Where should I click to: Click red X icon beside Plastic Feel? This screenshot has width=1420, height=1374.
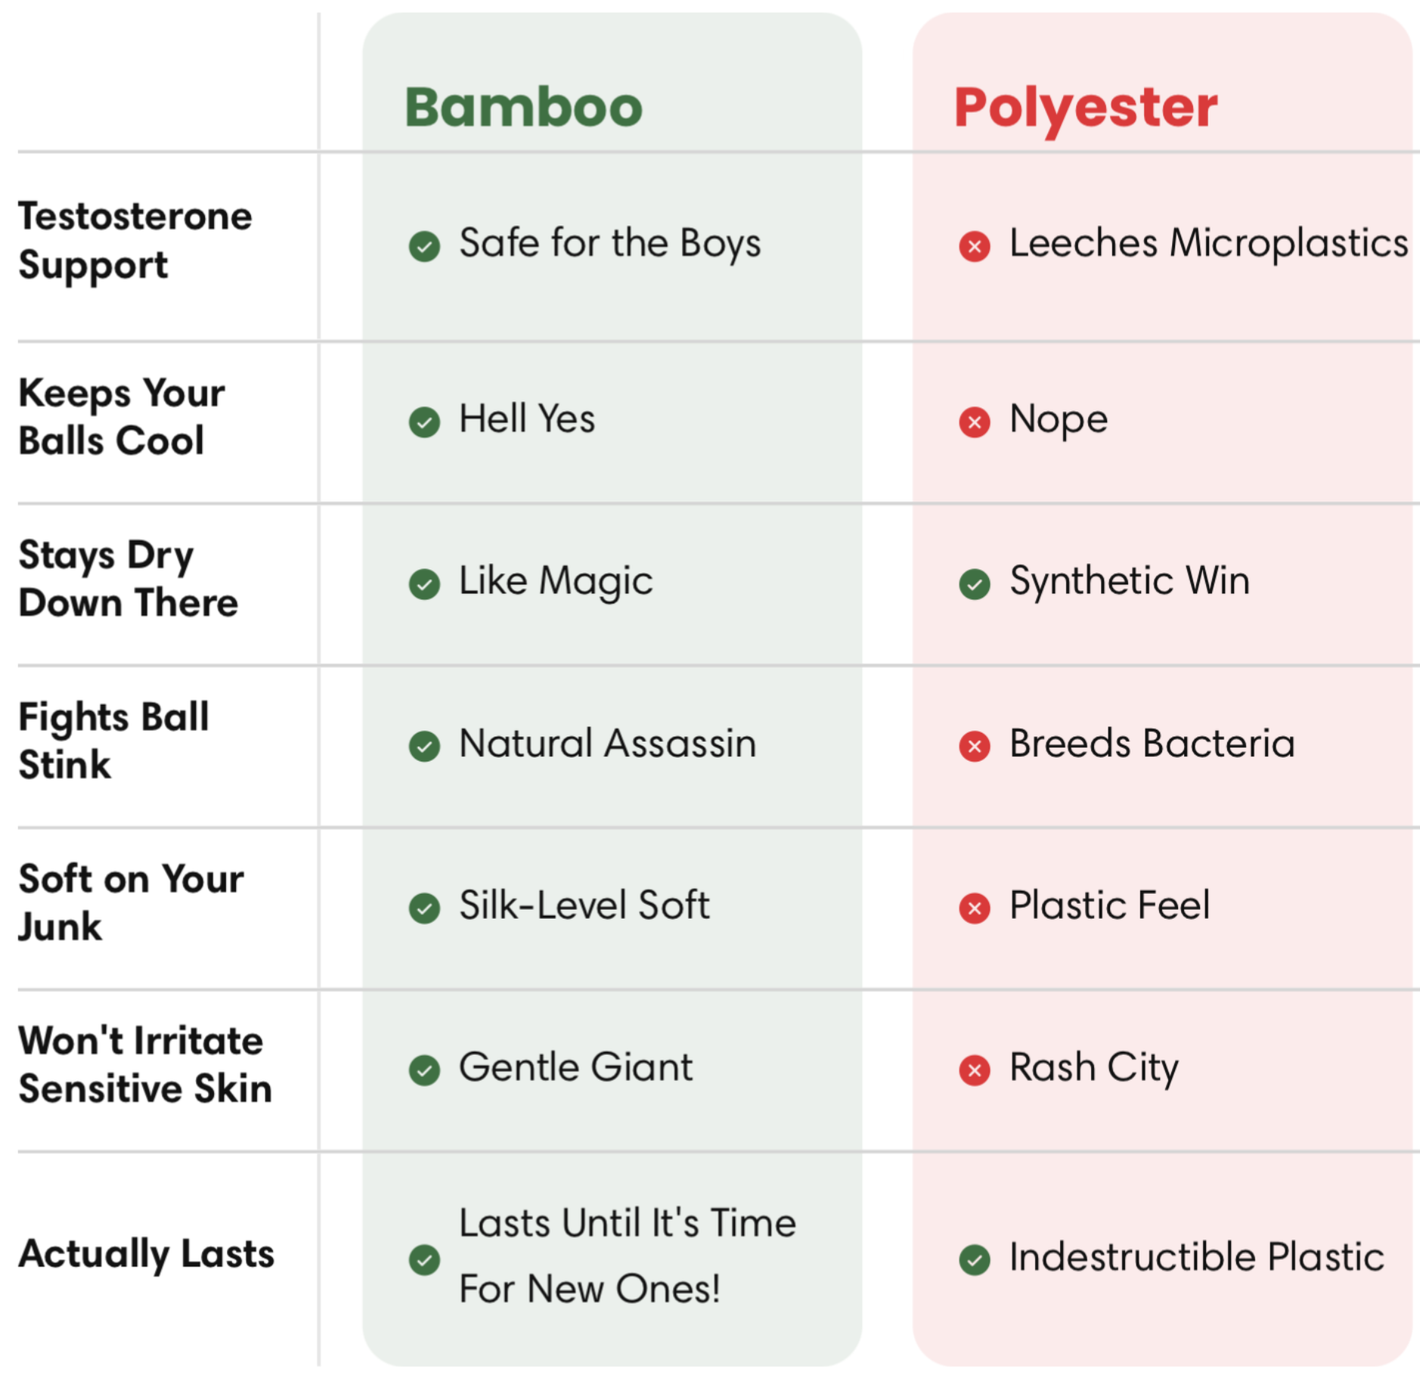pos(974,908)
